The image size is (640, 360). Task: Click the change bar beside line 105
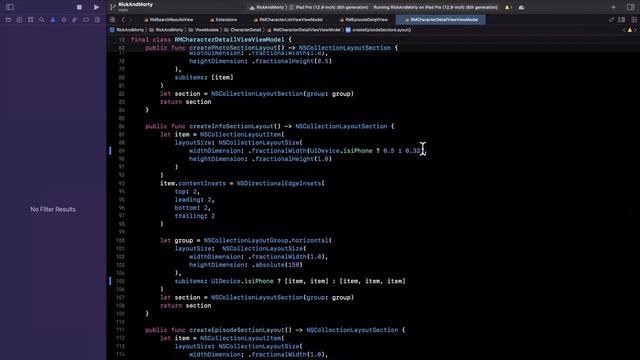click(x=110, y=281)
